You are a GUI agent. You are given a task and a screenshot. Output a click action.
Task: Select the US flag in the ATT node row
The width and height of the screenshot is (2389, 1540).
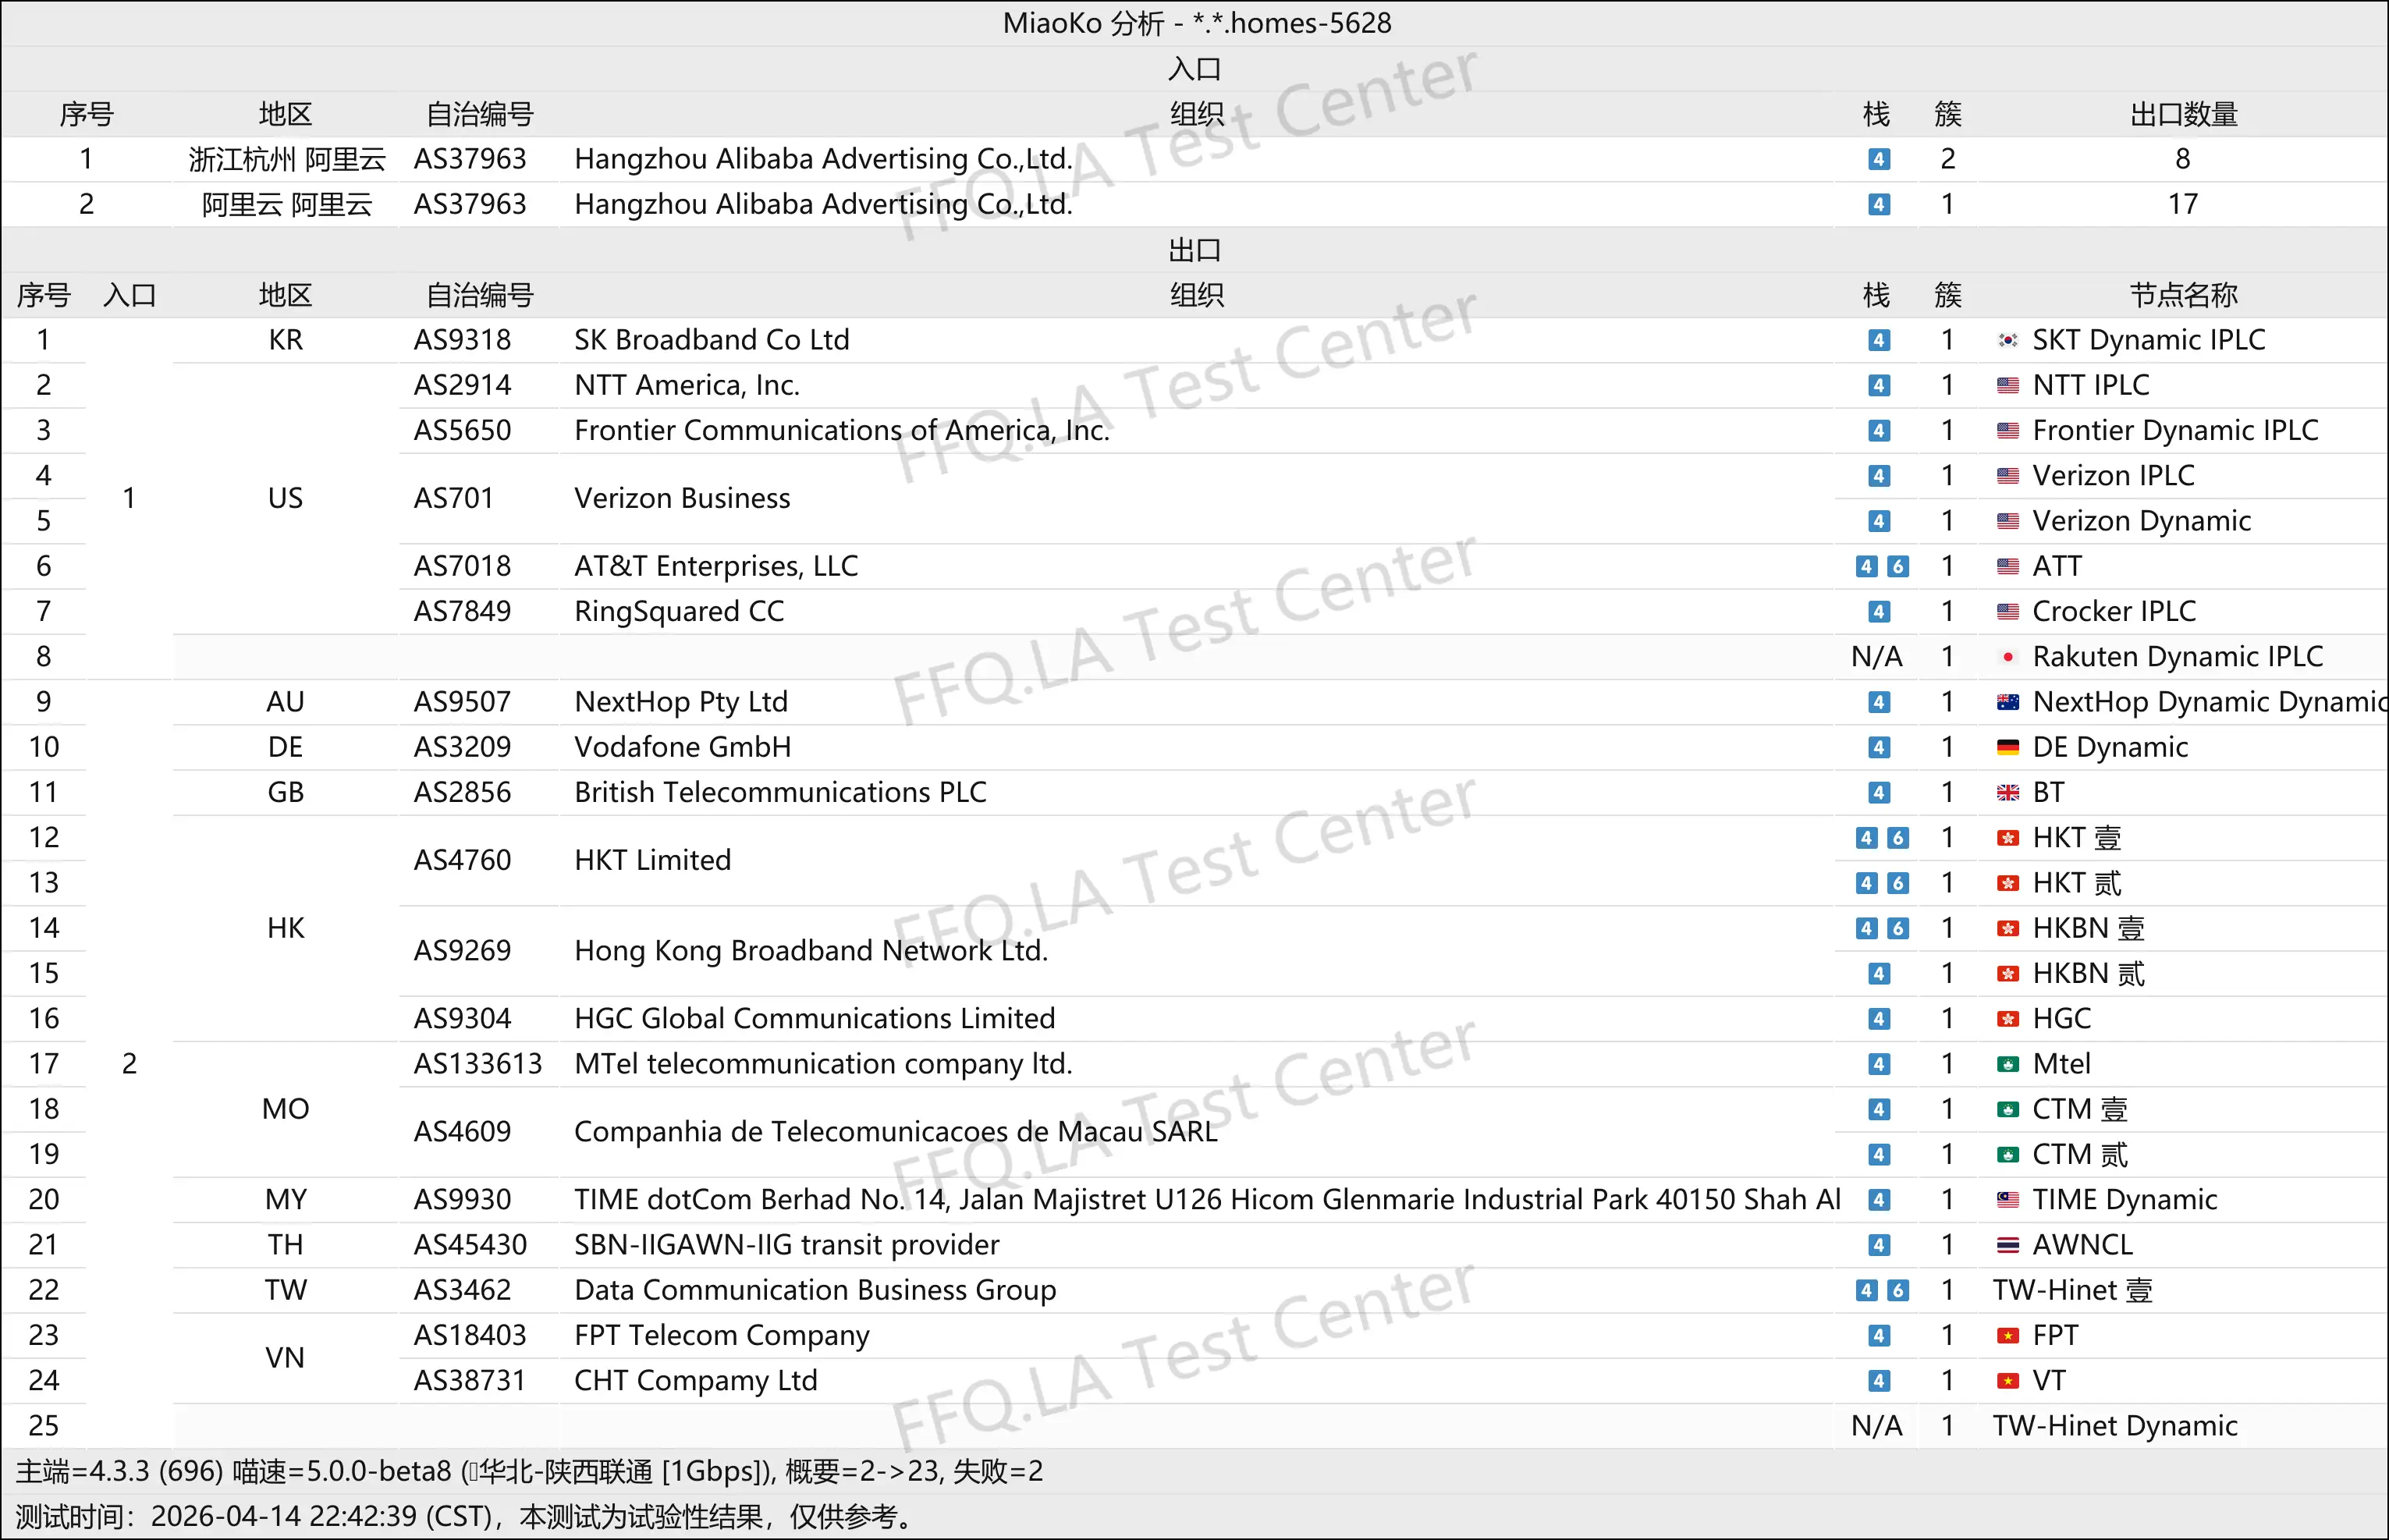(2007, 567)
